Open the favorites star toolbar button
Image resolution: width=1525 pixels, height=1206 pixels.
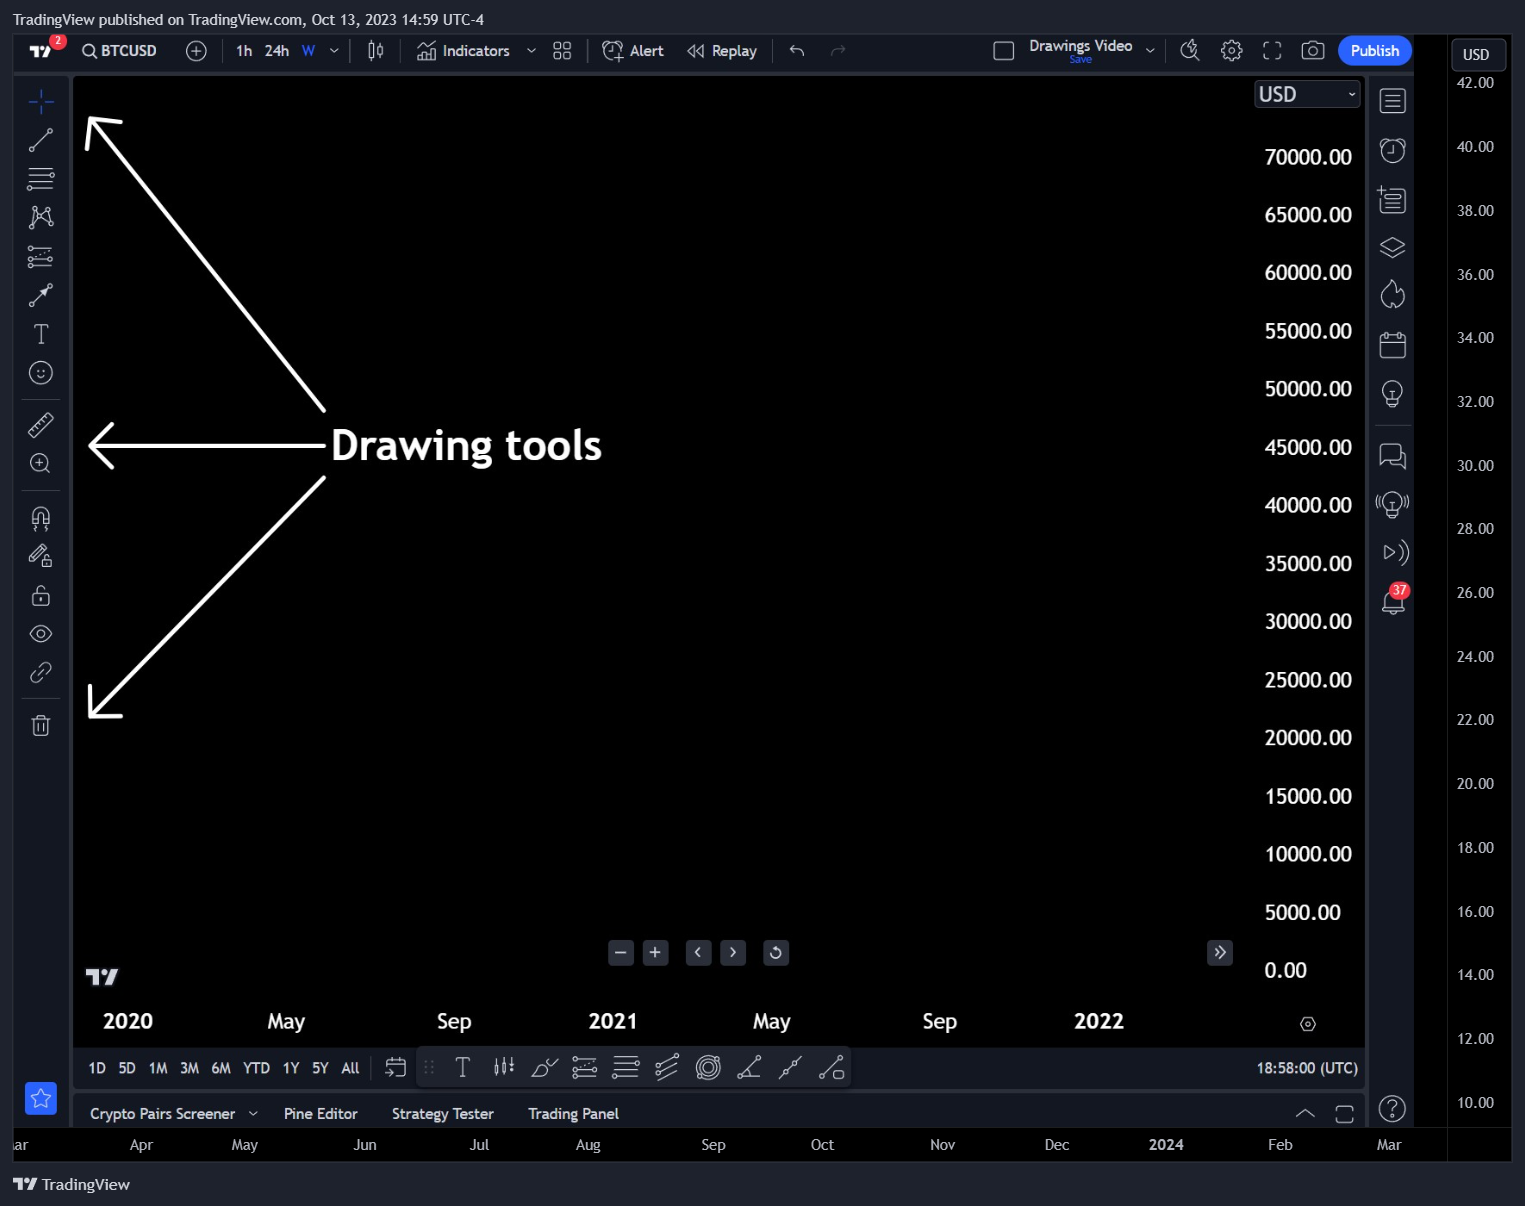[41, 1098]
